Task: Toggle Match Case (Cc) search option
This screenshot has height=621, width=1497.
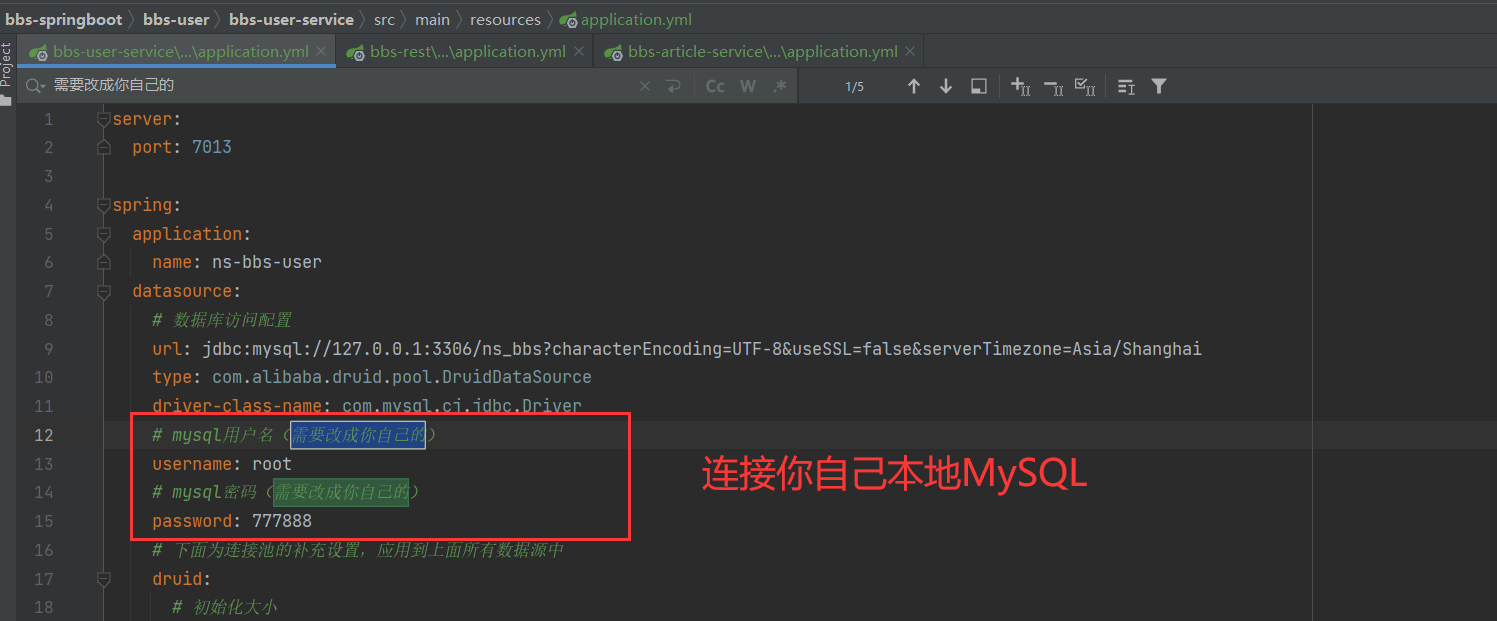Action: pos(715,86)
